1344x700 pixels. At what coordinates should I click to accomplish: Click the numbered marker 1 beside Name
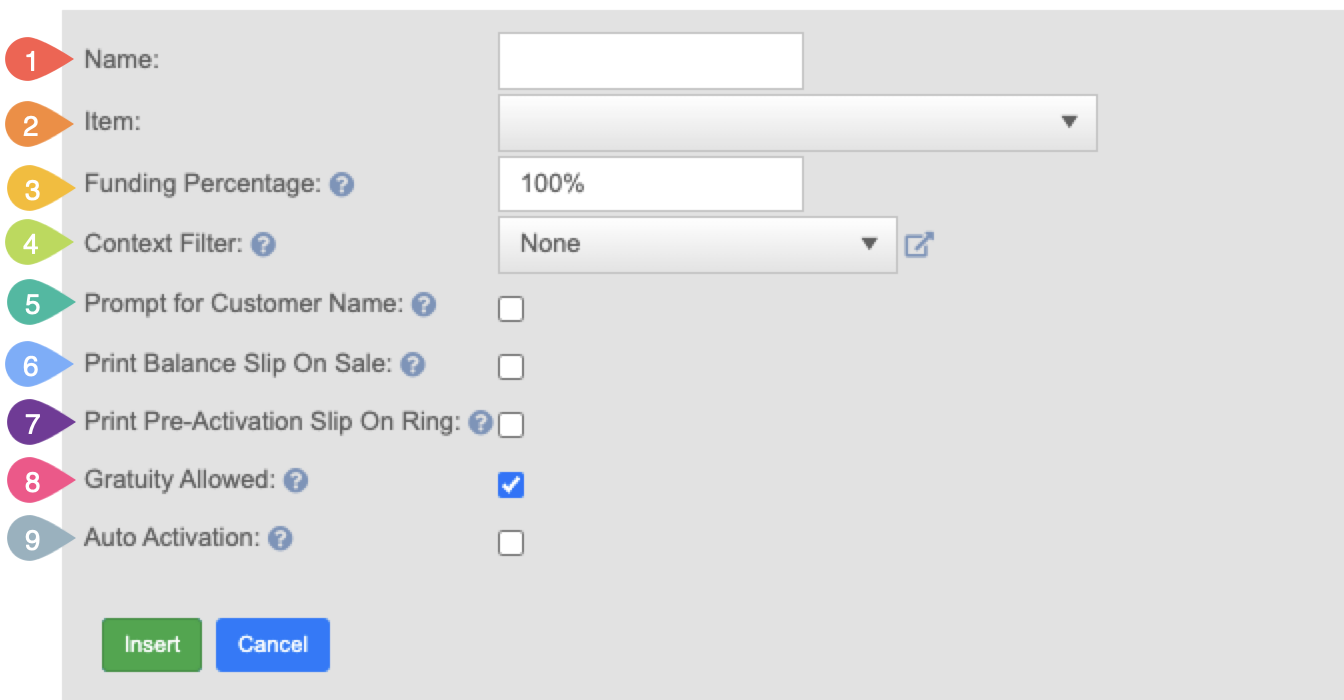[x=38, y=61]
